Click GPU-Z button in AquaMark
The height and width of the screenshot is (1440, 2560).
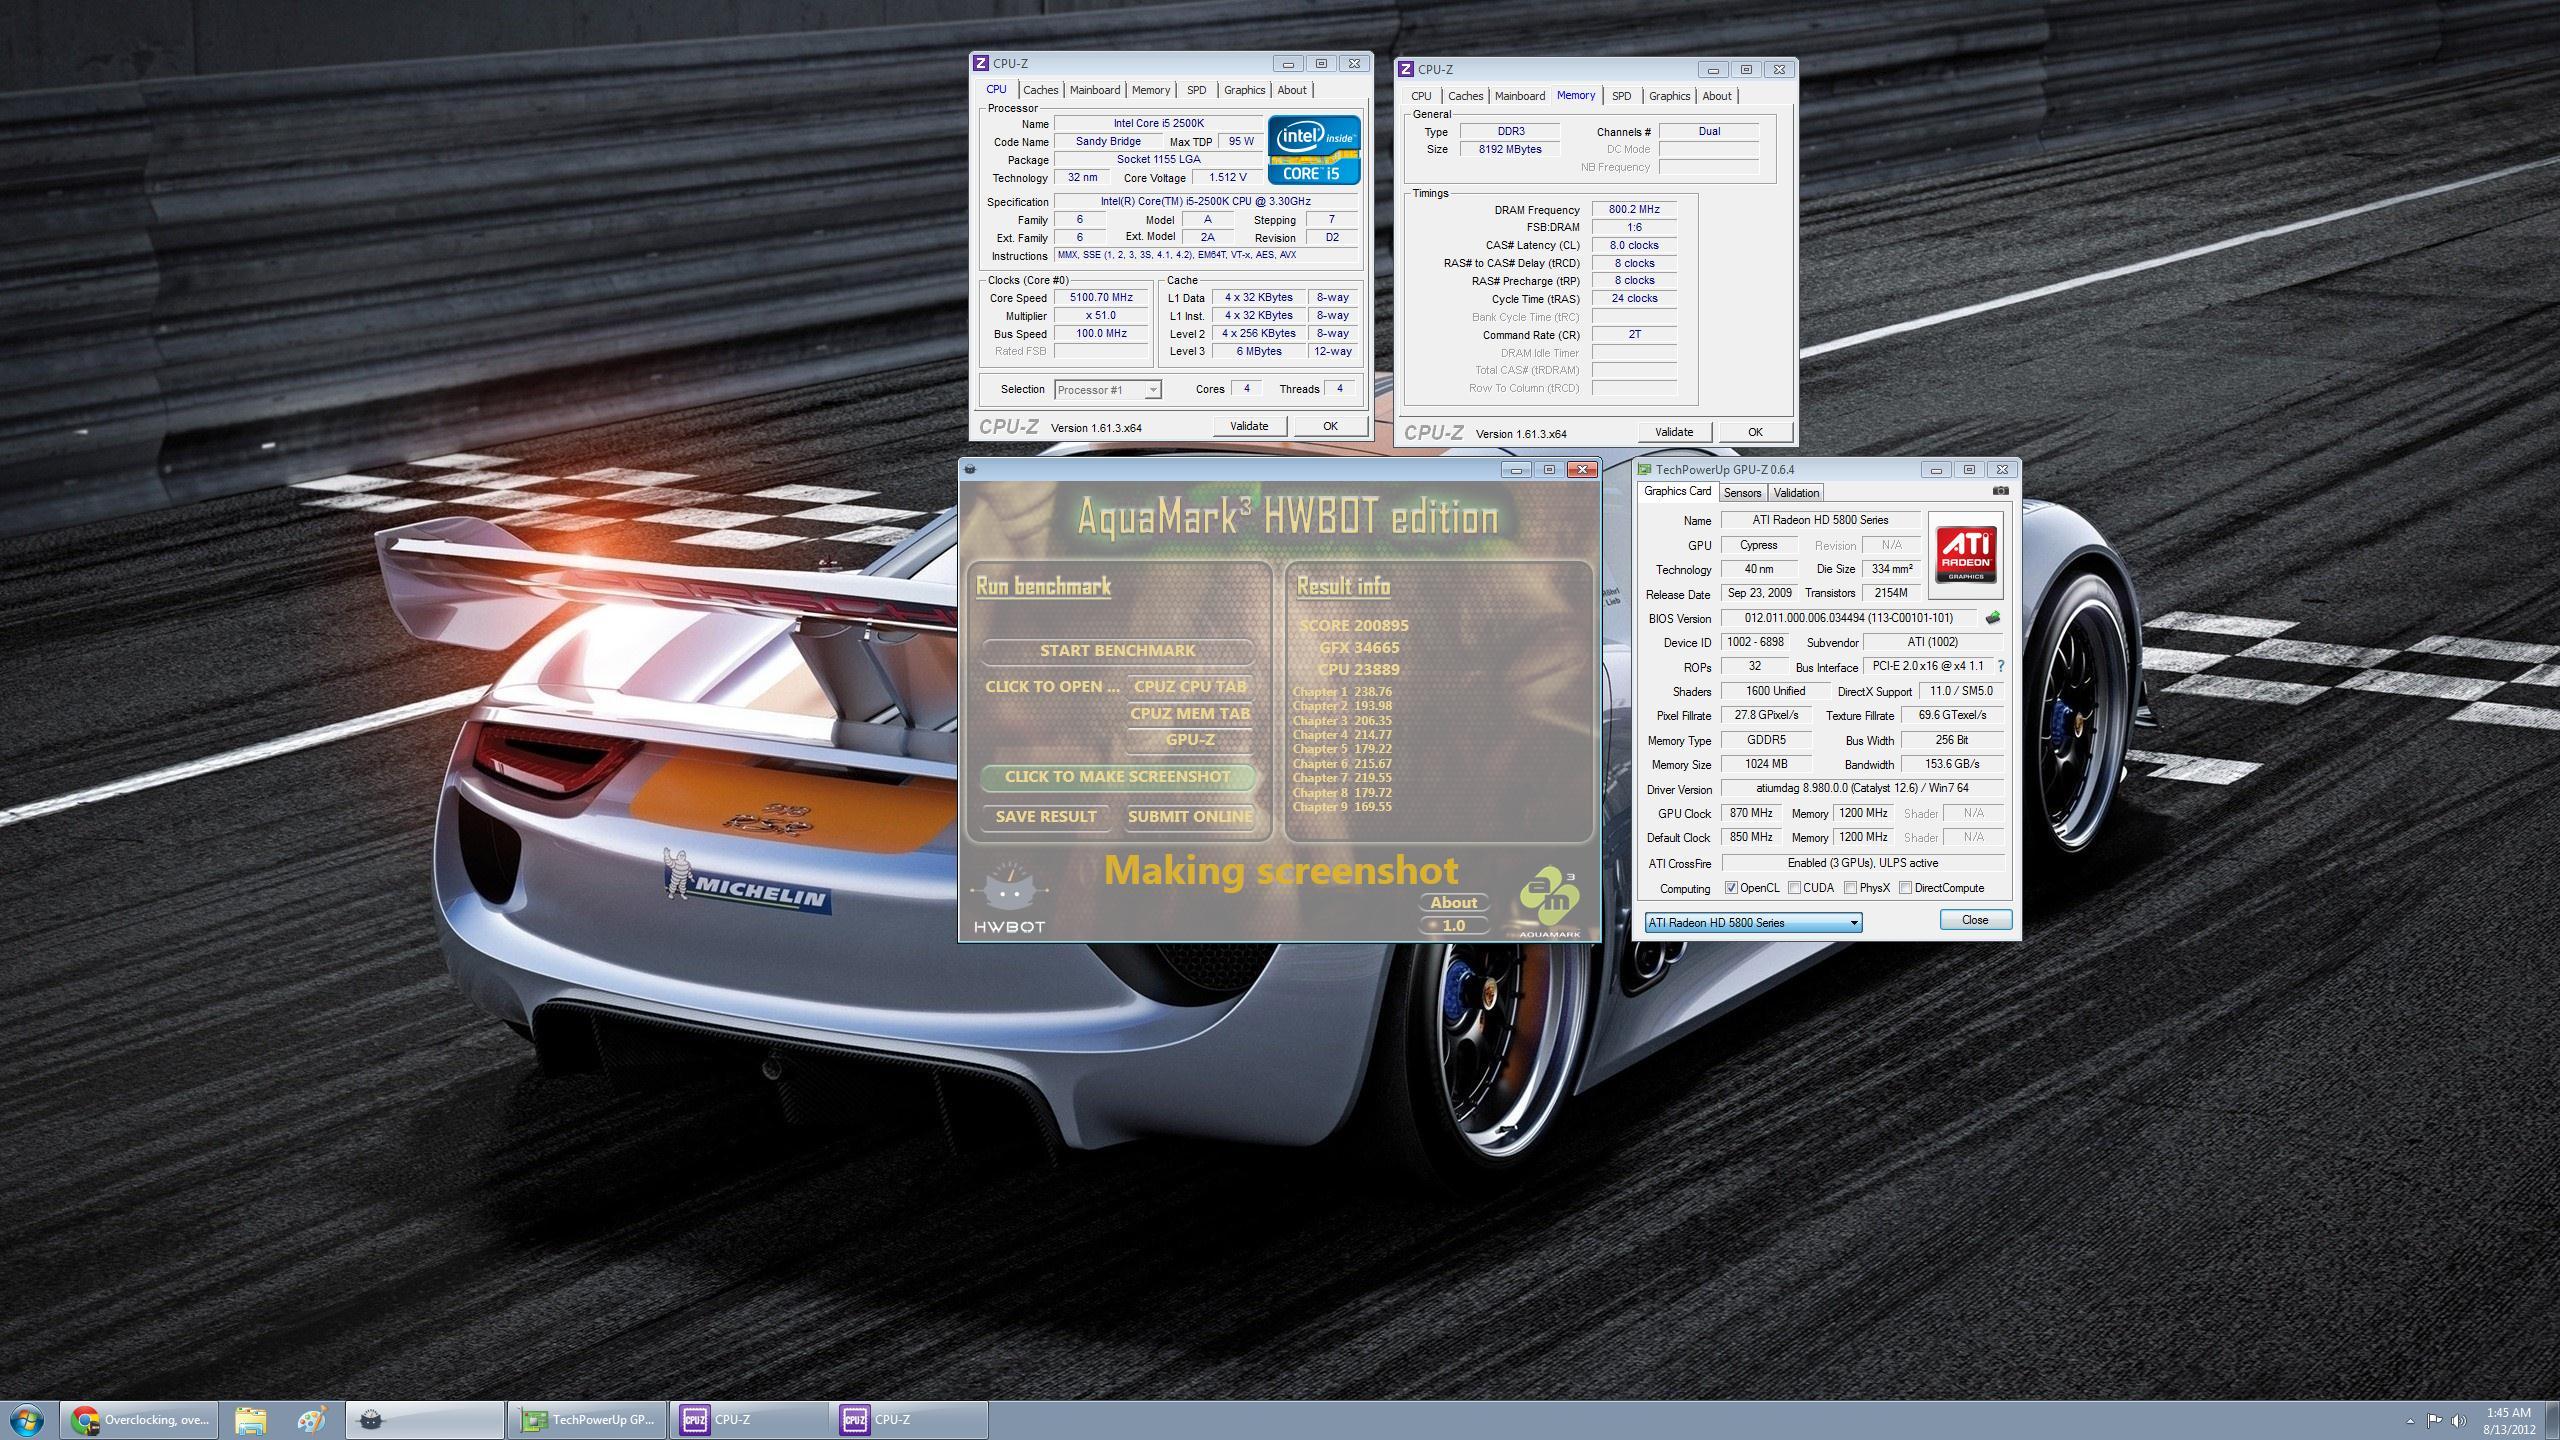pyautogui.click(x=1190, y=740)
